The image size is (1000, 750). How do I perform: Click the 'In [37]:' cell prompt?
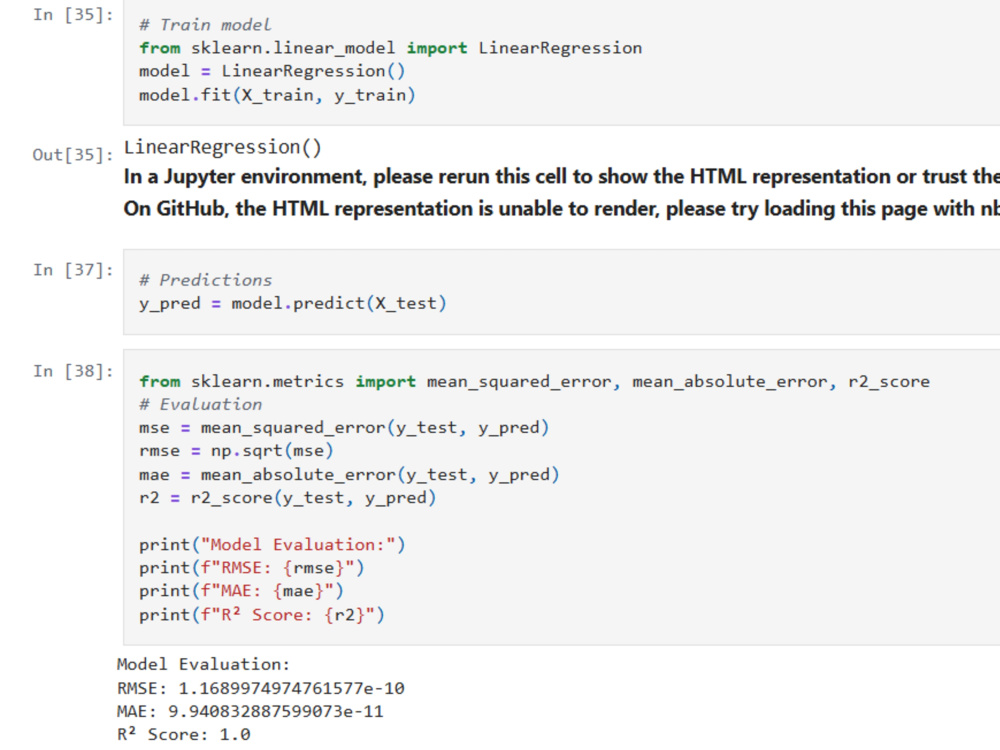tap(73, 270)
